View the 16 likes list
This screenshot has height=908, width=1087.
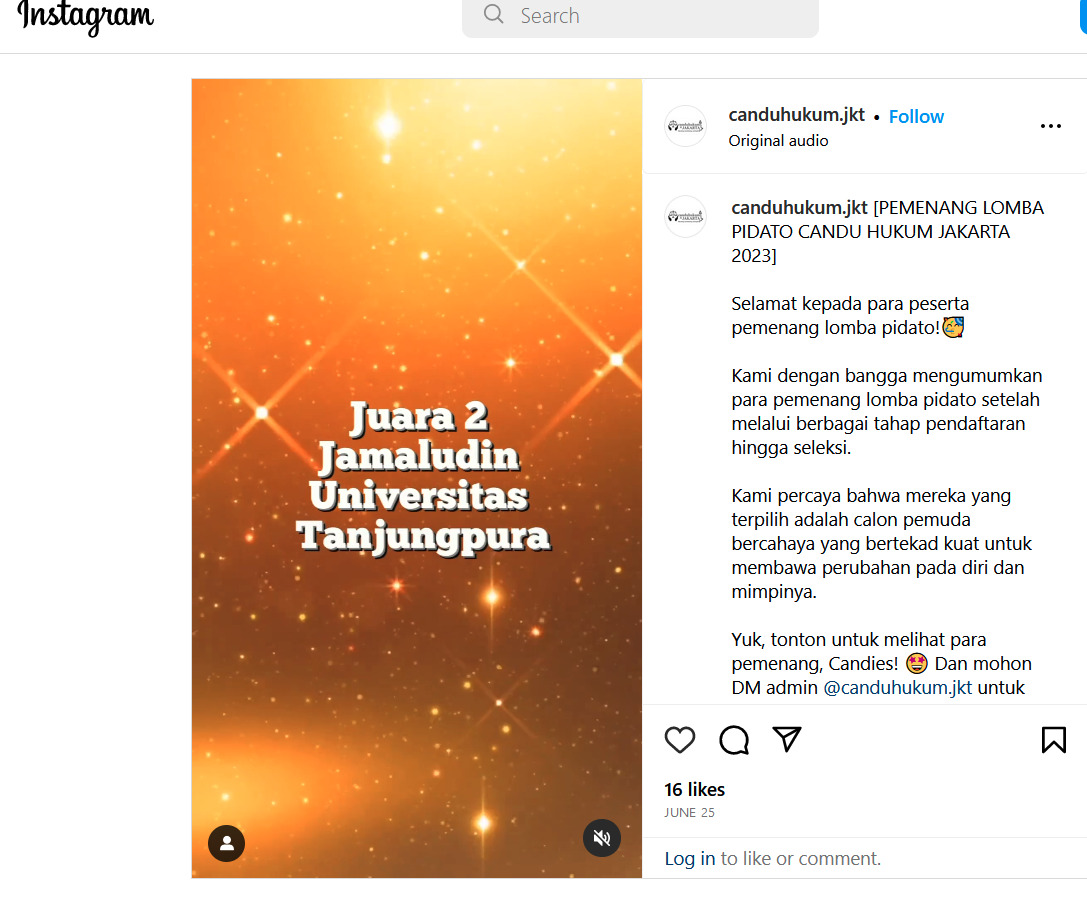(x=694, y=789)
